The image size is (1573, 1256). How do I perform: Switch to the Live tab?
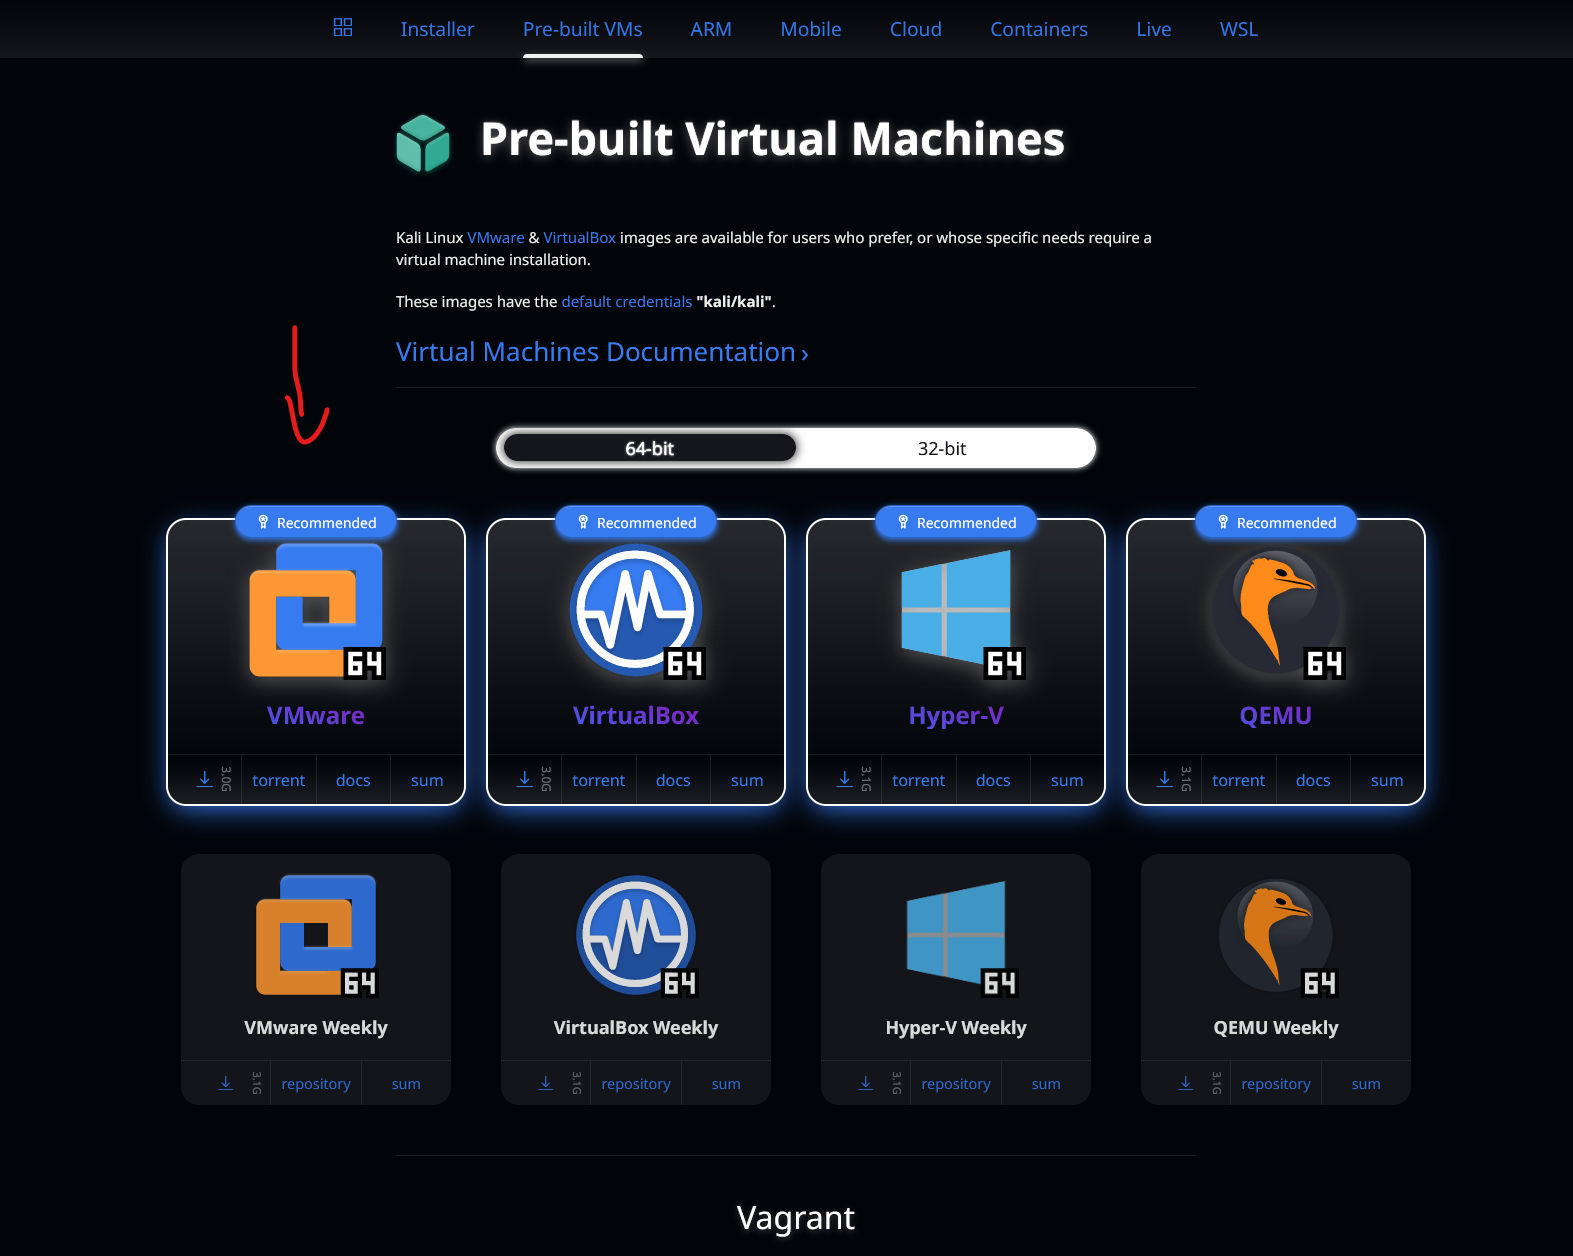[x=1154, y=29]
